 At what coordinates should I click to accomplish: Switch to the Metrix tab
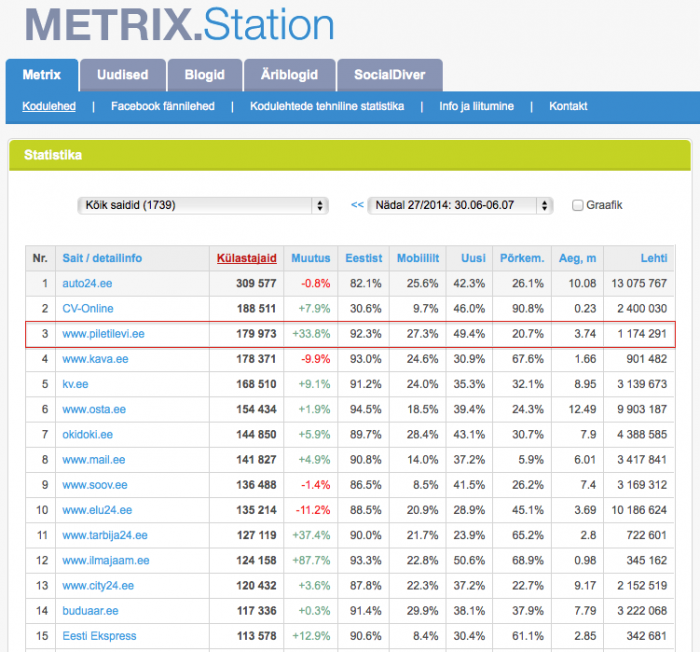click(x=42, y=75)
